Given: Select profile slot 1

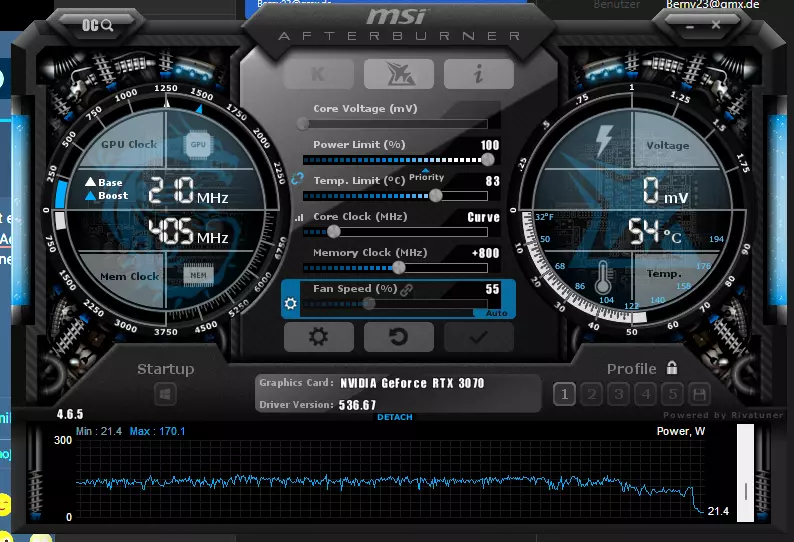Looking at the screenshot, I should (x=564, y=394).
